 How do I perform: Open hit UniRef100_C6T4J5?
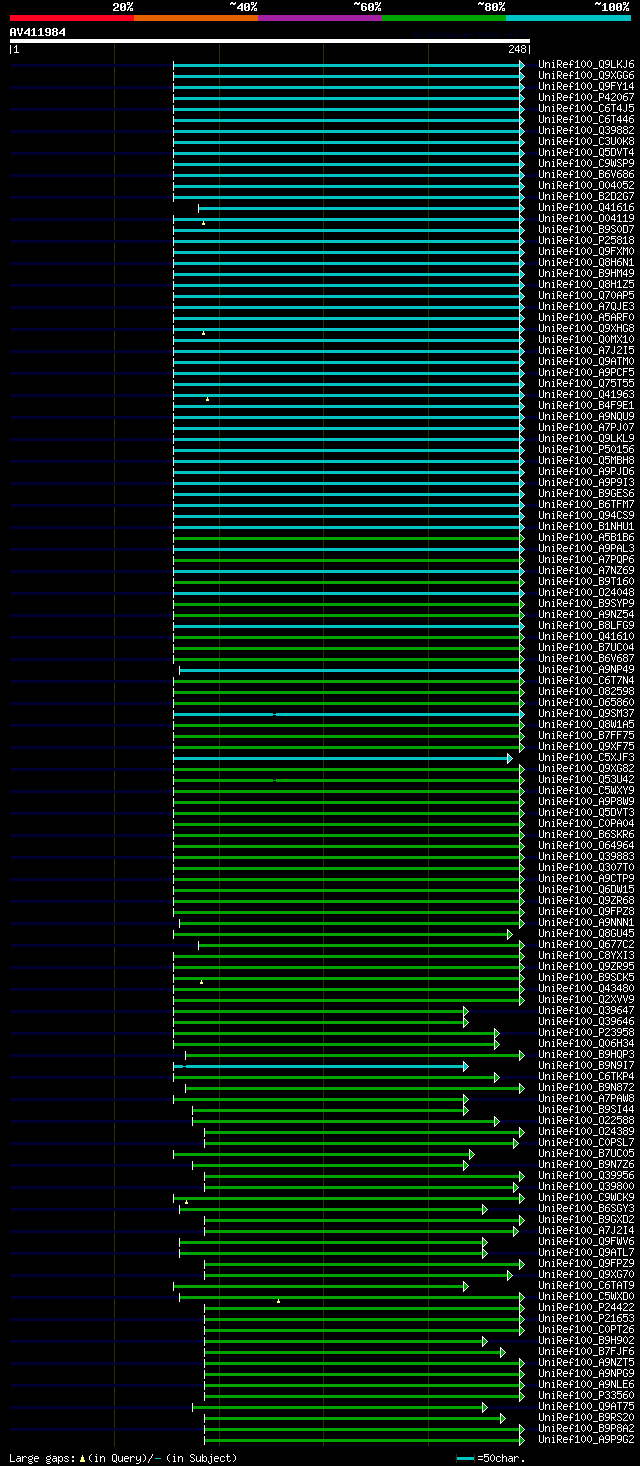pos(586,108)
